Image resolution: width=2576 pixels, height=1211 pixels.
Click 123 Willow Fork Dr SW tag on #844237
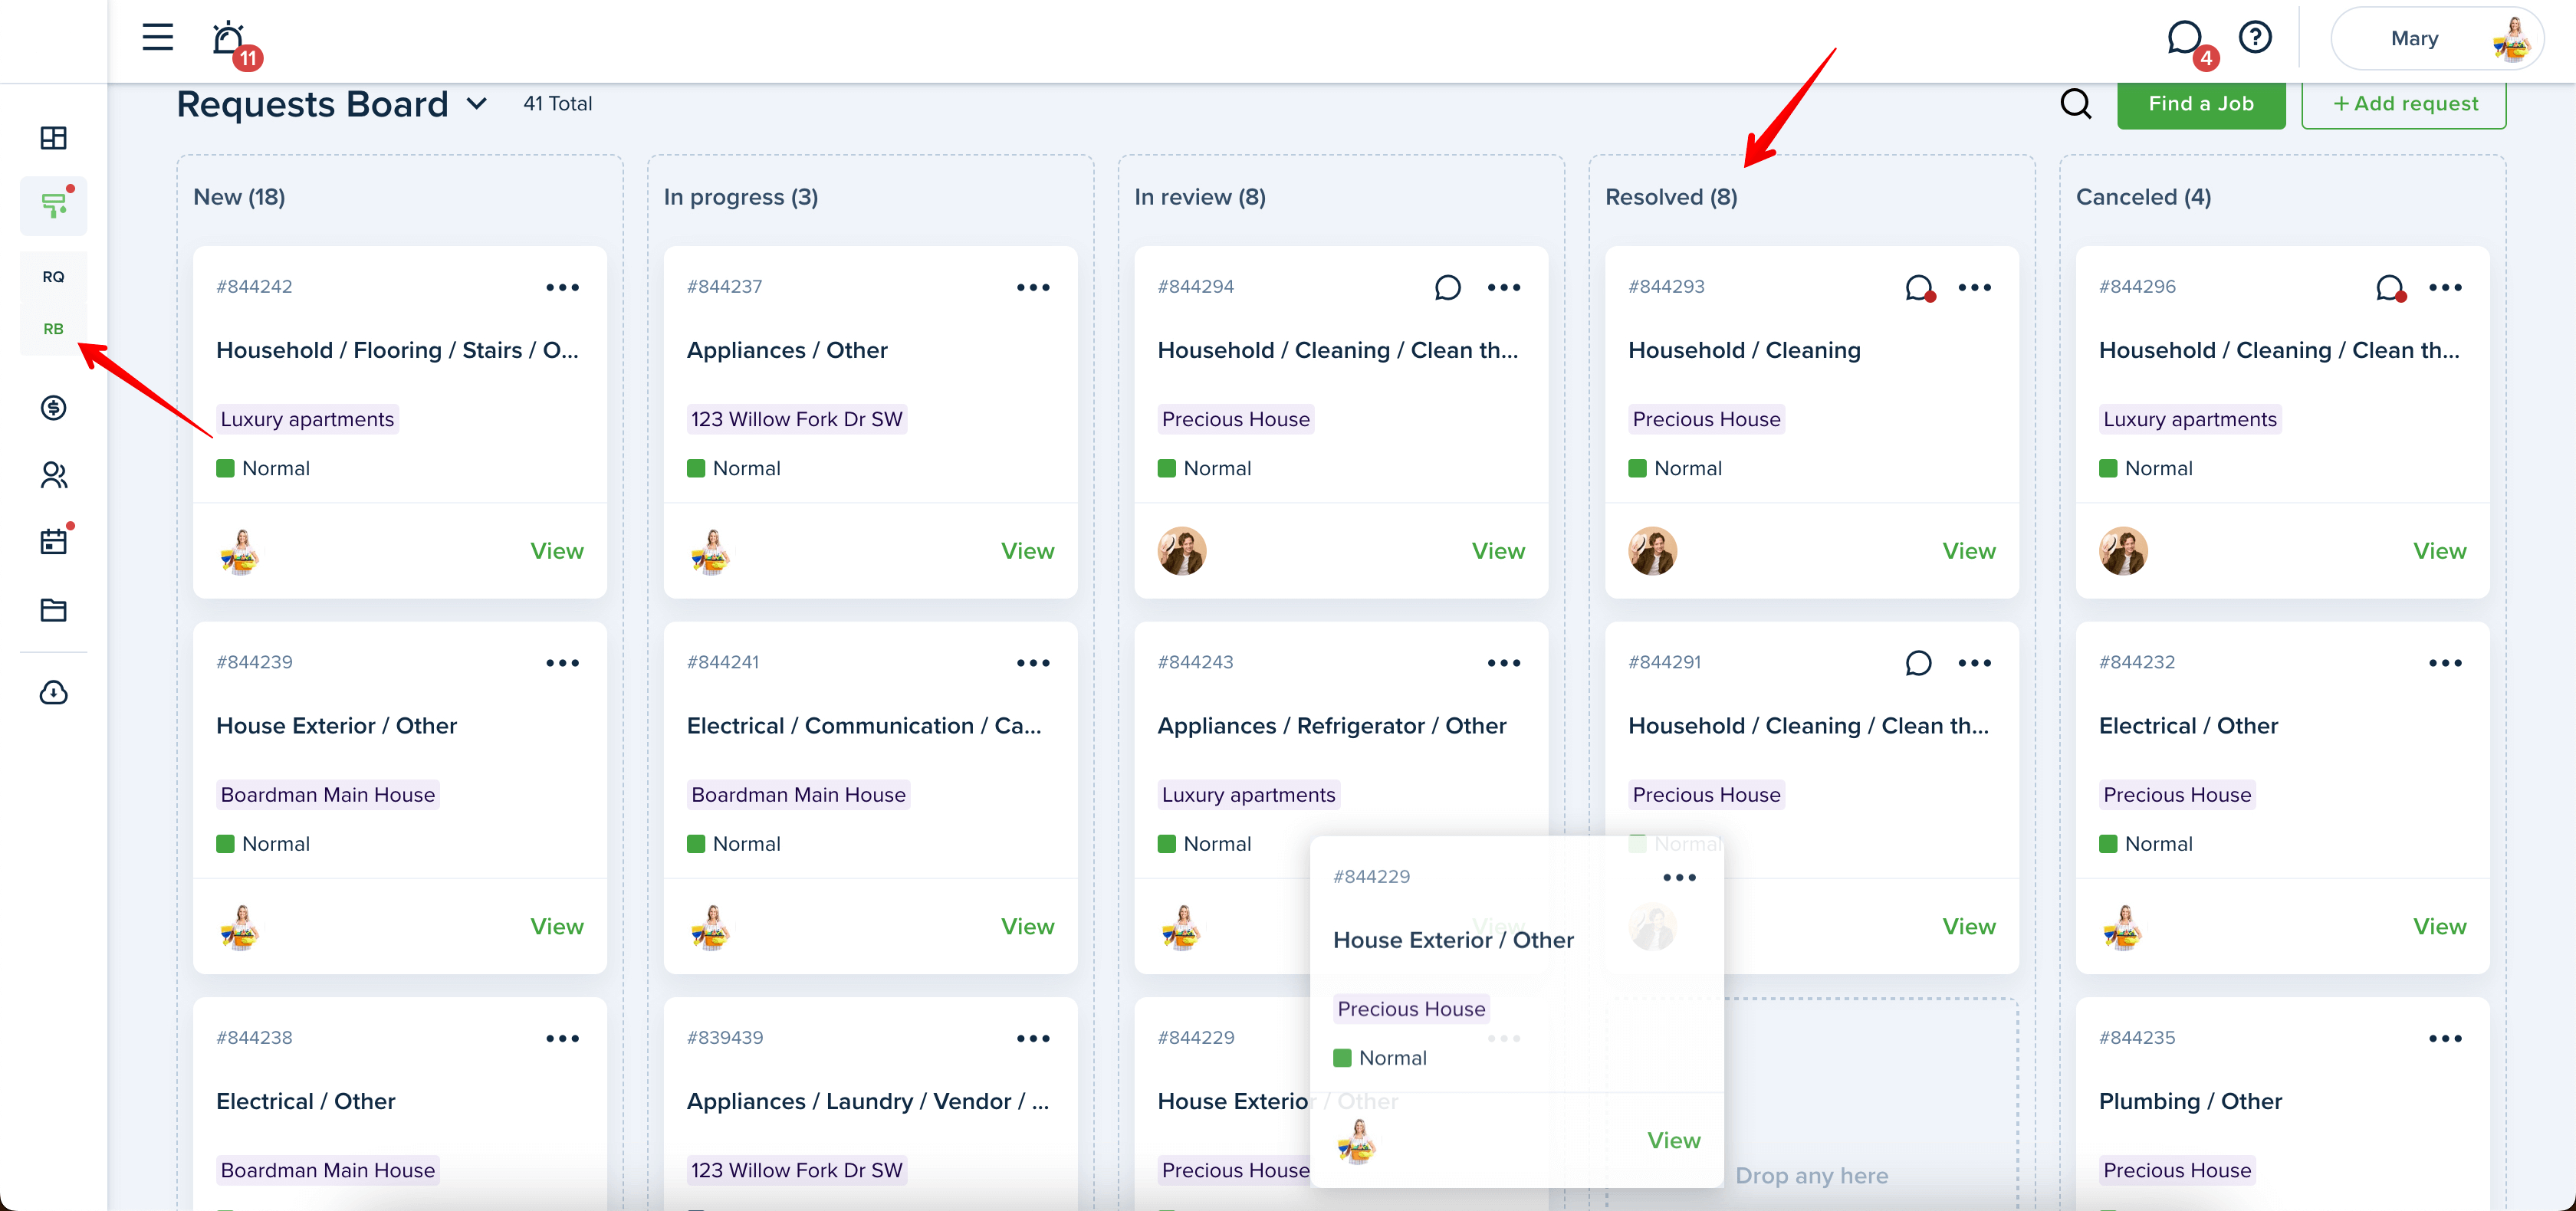point(796,419)
